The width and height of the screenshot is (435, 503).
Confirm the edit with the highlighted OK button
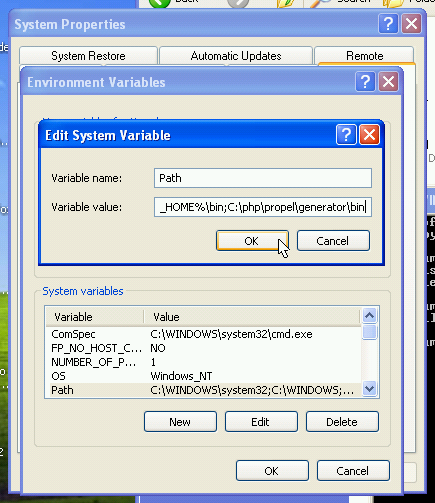coord(252,240)
